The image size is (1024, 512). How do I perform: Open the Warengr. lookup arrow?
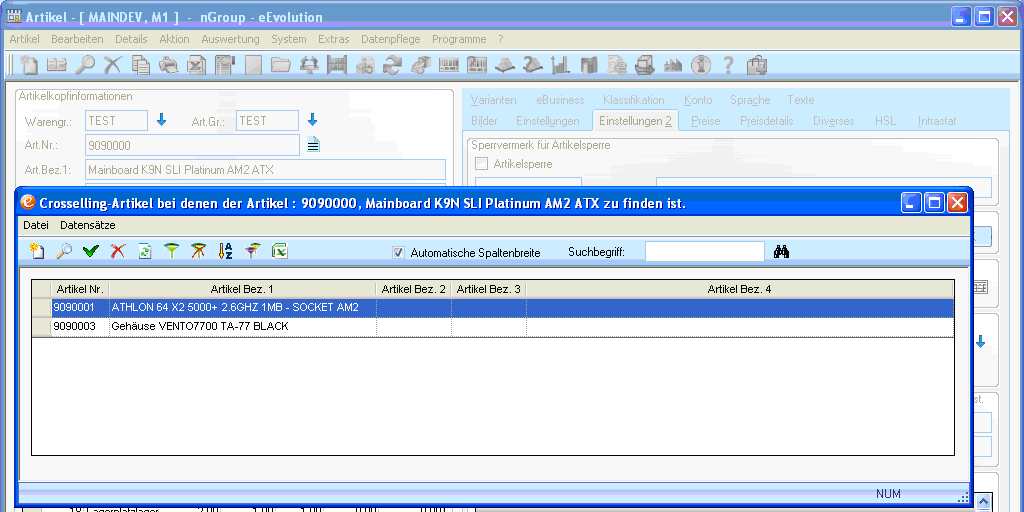pyautogui.click(x=161, y=121)
